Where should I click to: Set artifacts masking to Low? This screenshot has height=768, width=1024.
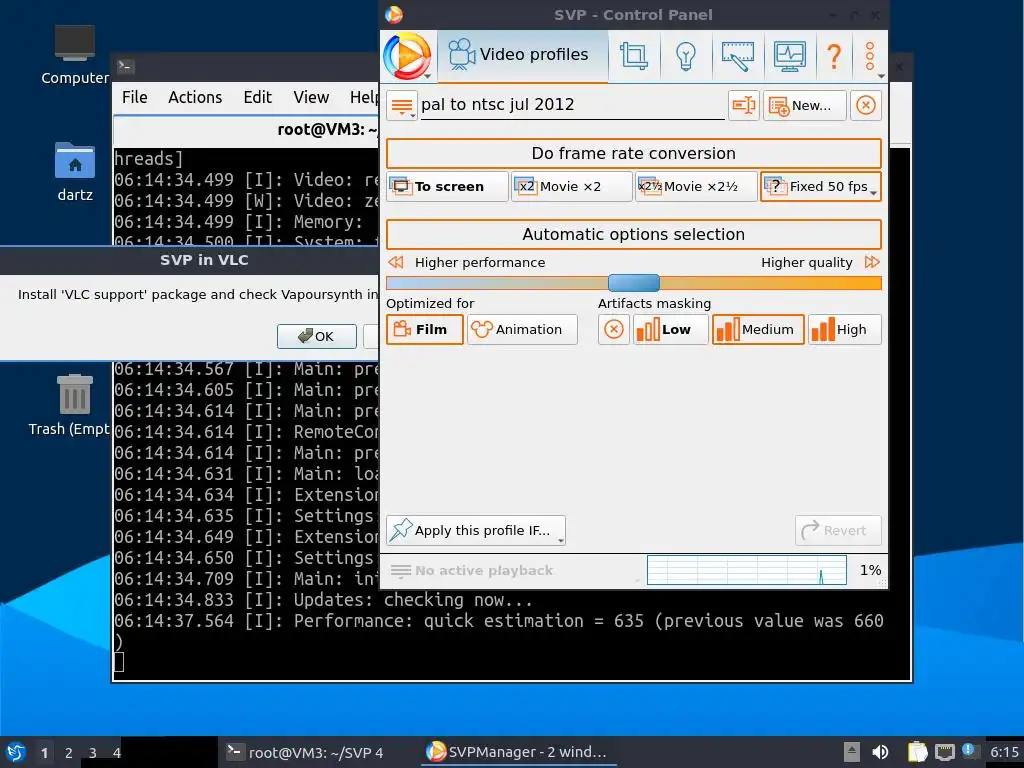670,330
